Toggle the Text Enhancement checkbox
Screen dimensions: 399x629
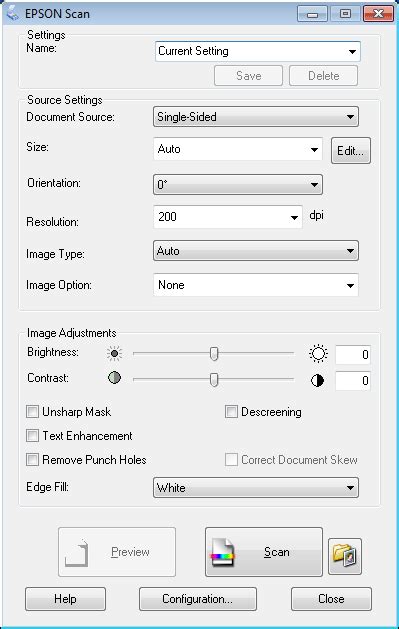click(32, 436)
